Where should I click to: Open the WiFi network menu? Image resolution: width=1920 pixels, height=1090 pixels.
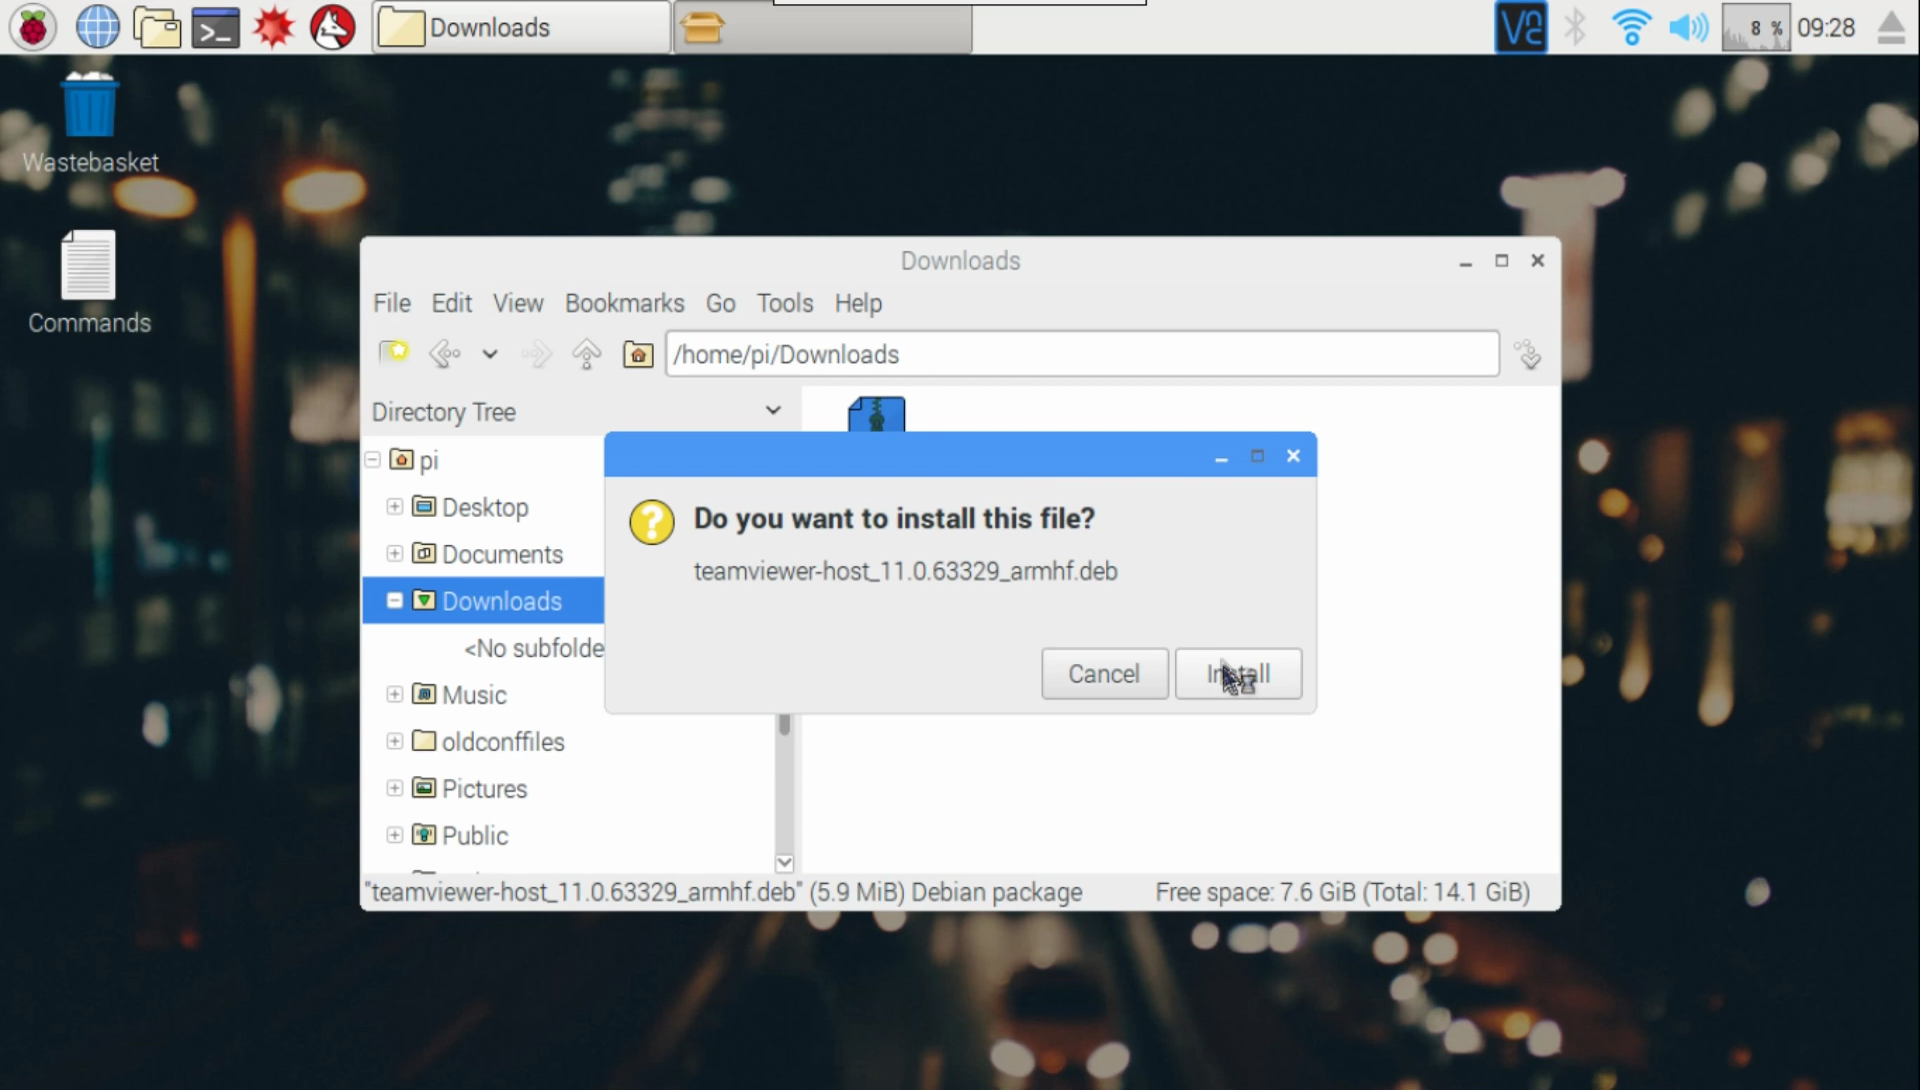tap(1631, 27)
